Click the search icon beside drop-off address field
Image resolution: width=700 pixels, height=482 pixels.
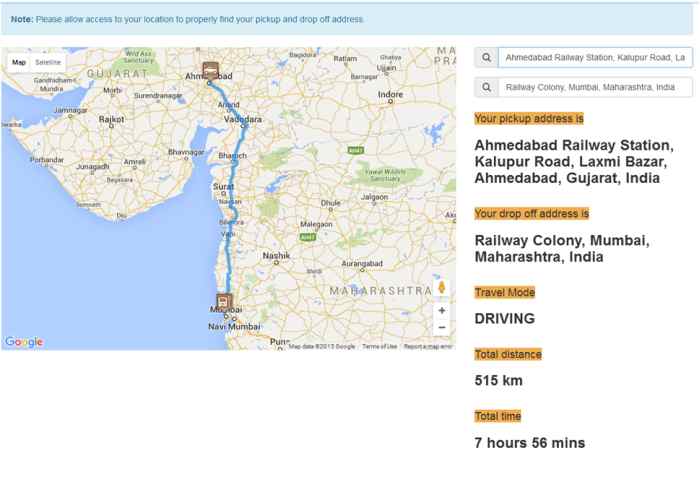pyautogui.click(x=486, y=87)
